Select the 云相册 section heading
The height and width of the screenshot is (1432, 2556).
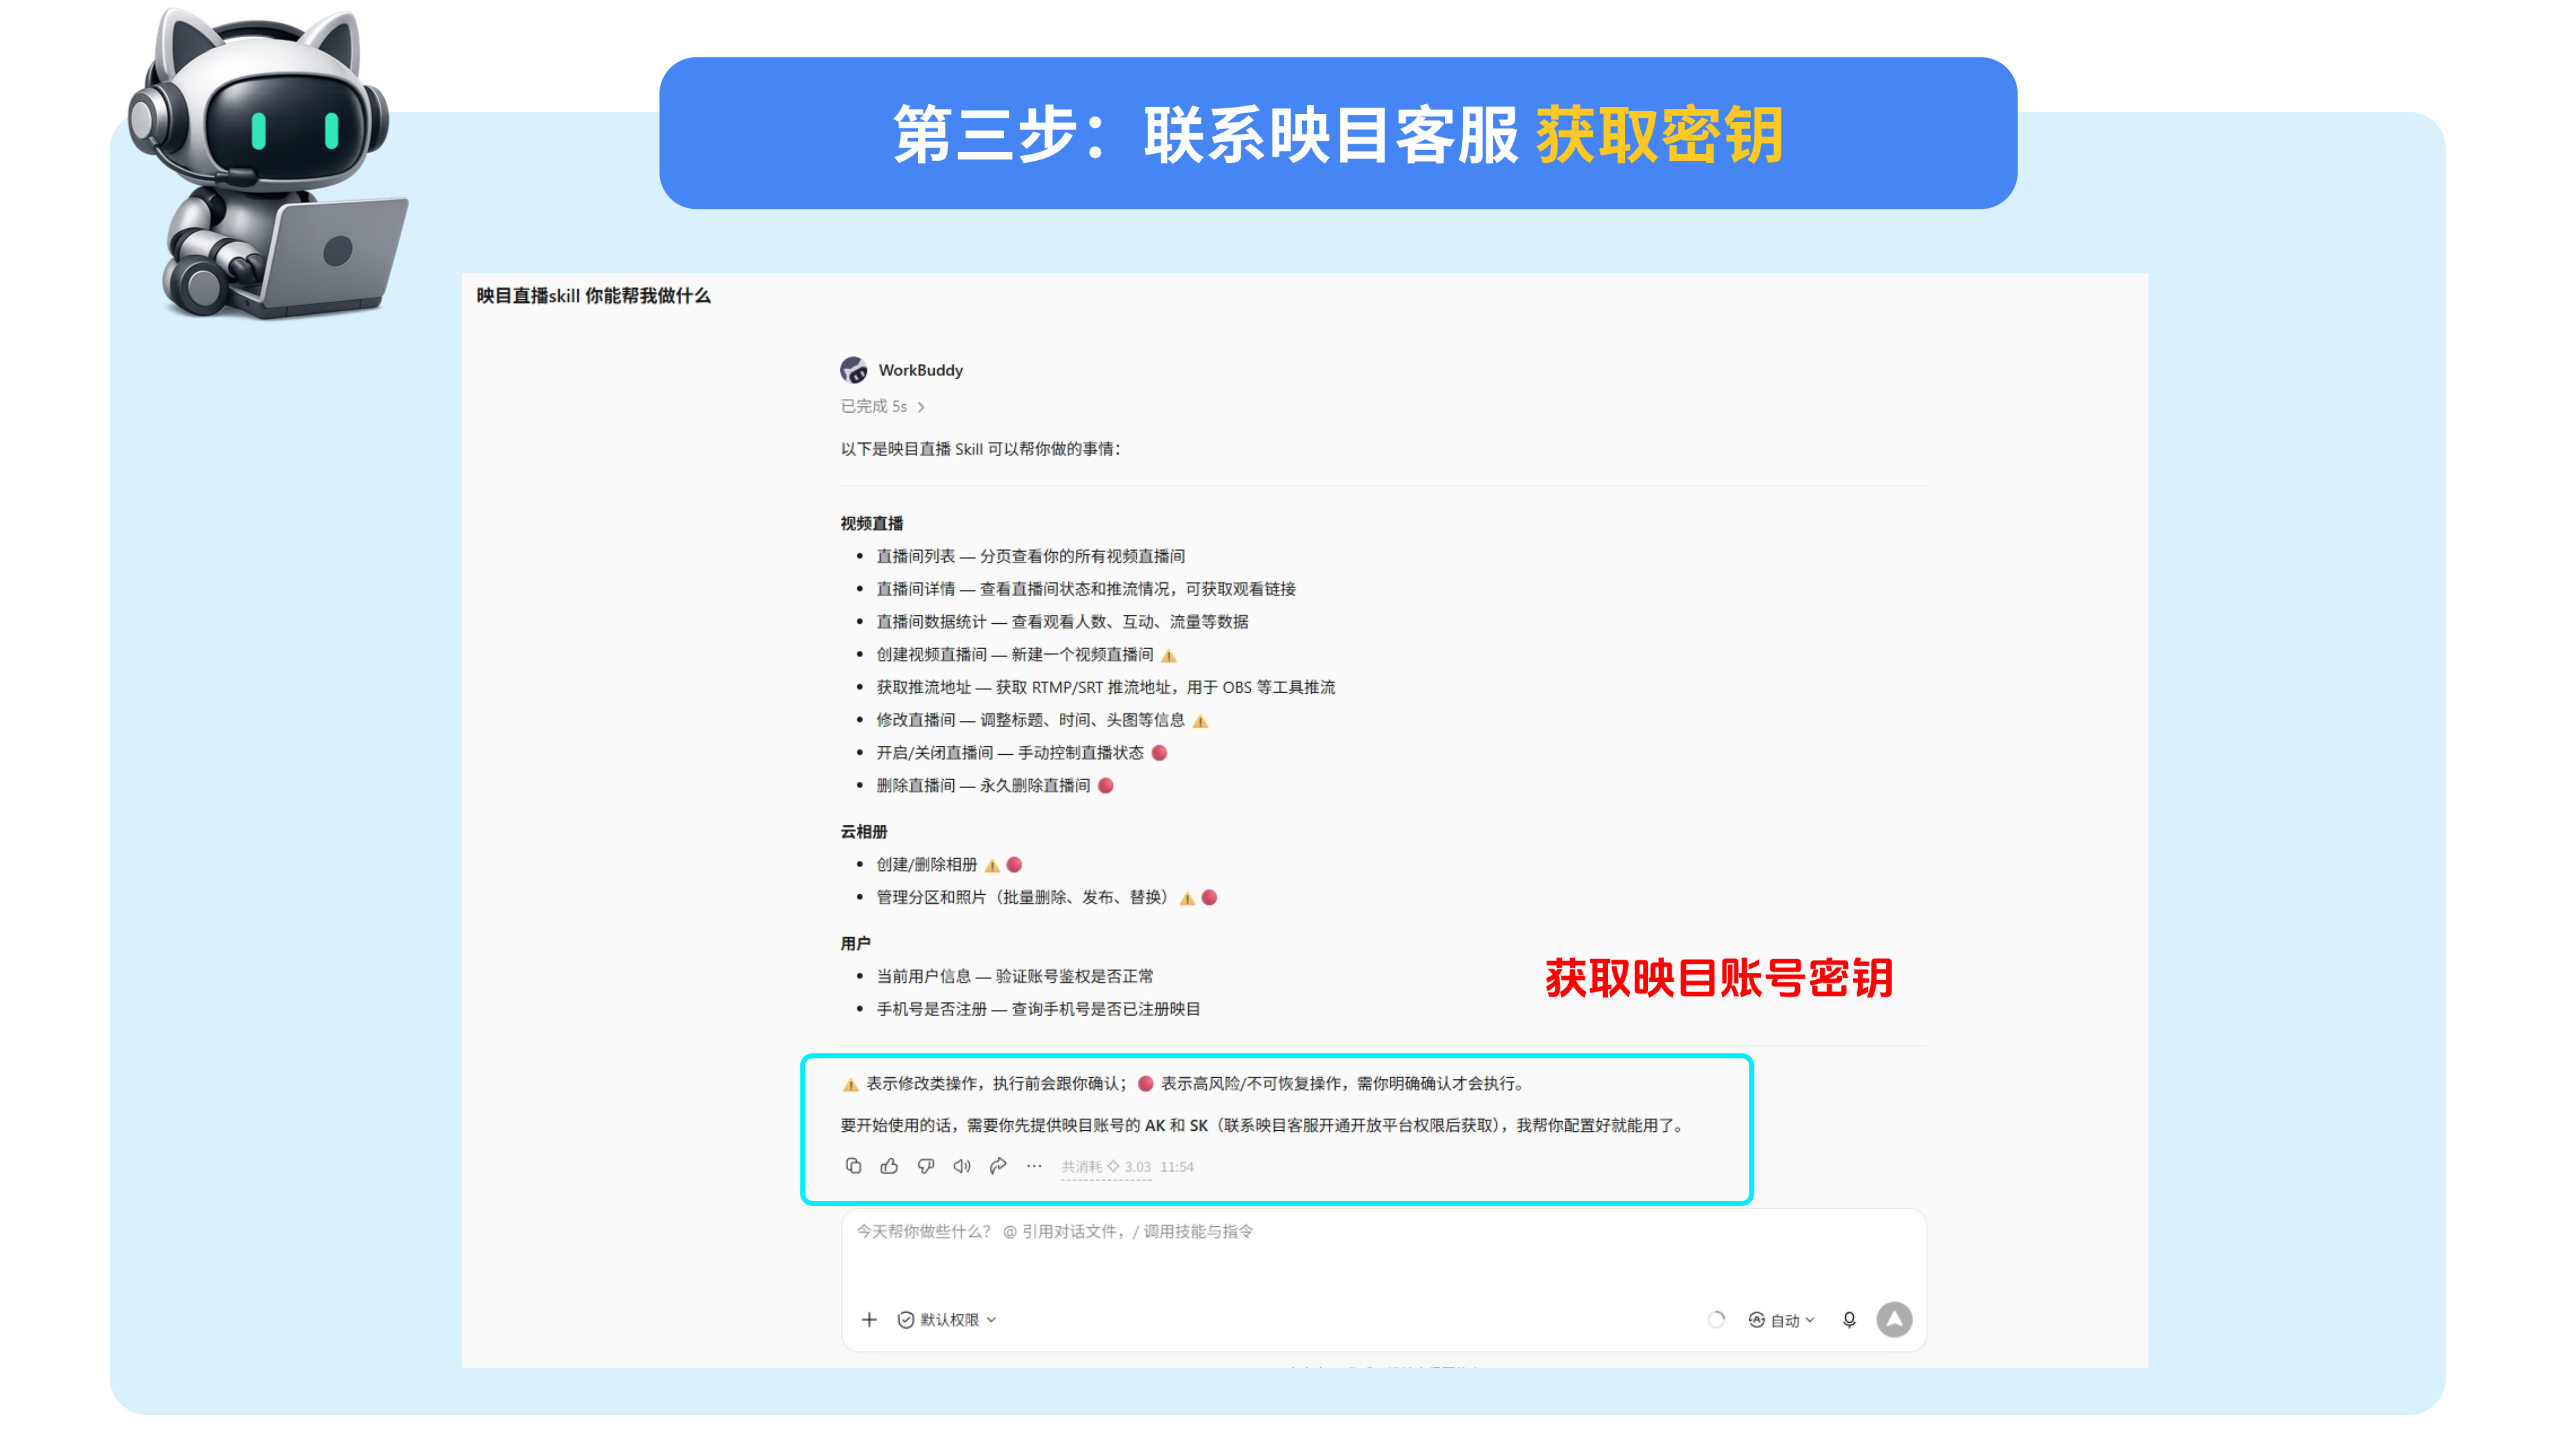click(x=863, y=832)
